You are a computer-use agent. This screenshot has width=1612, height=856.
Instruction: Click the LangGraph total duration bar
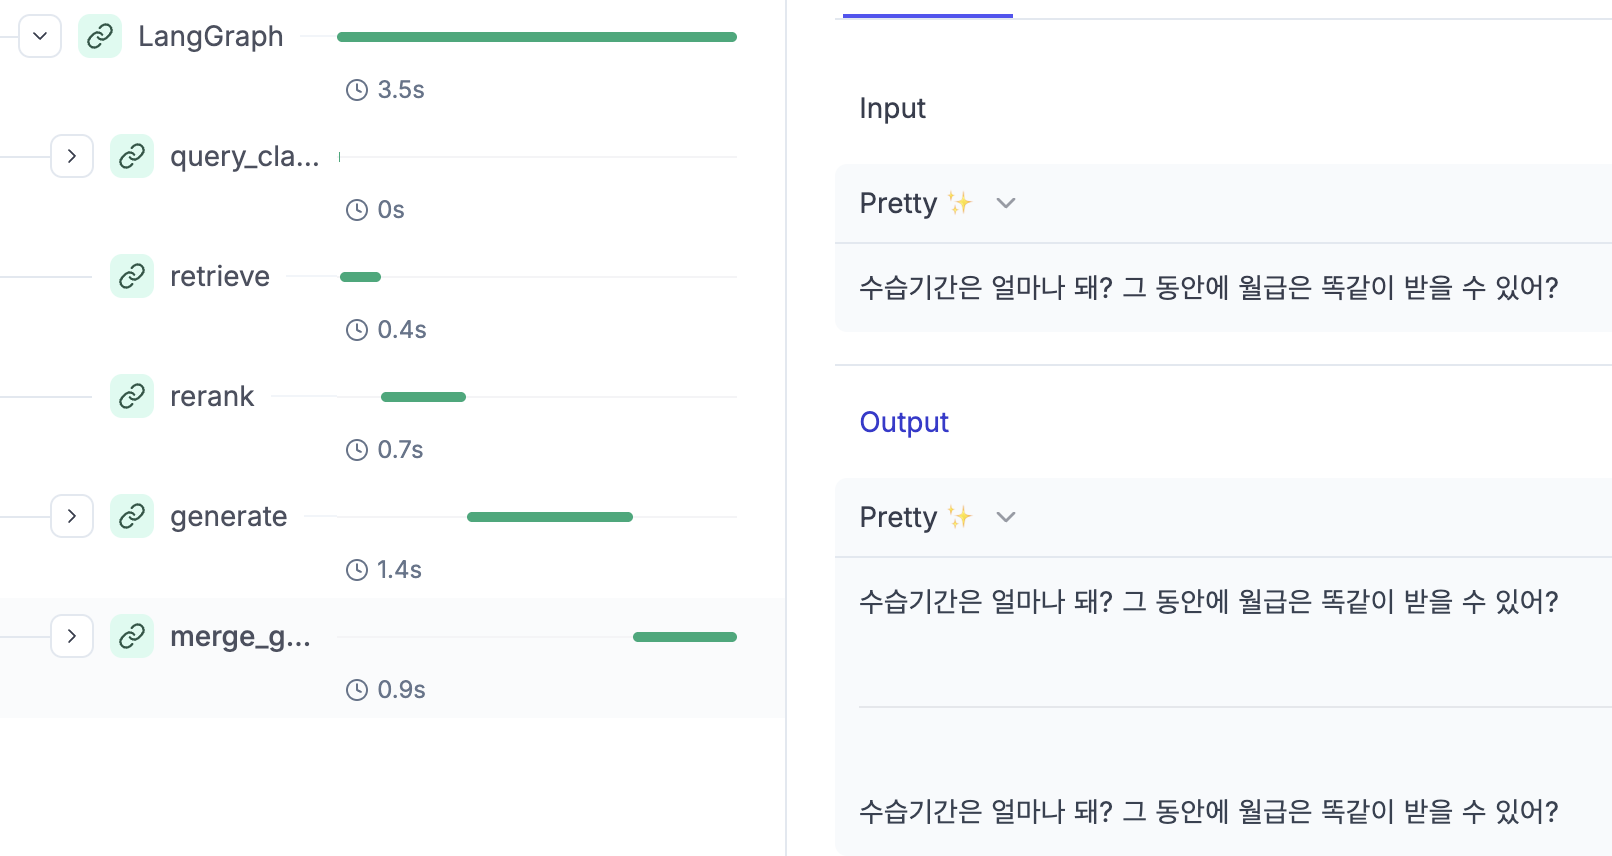[537, 37]
